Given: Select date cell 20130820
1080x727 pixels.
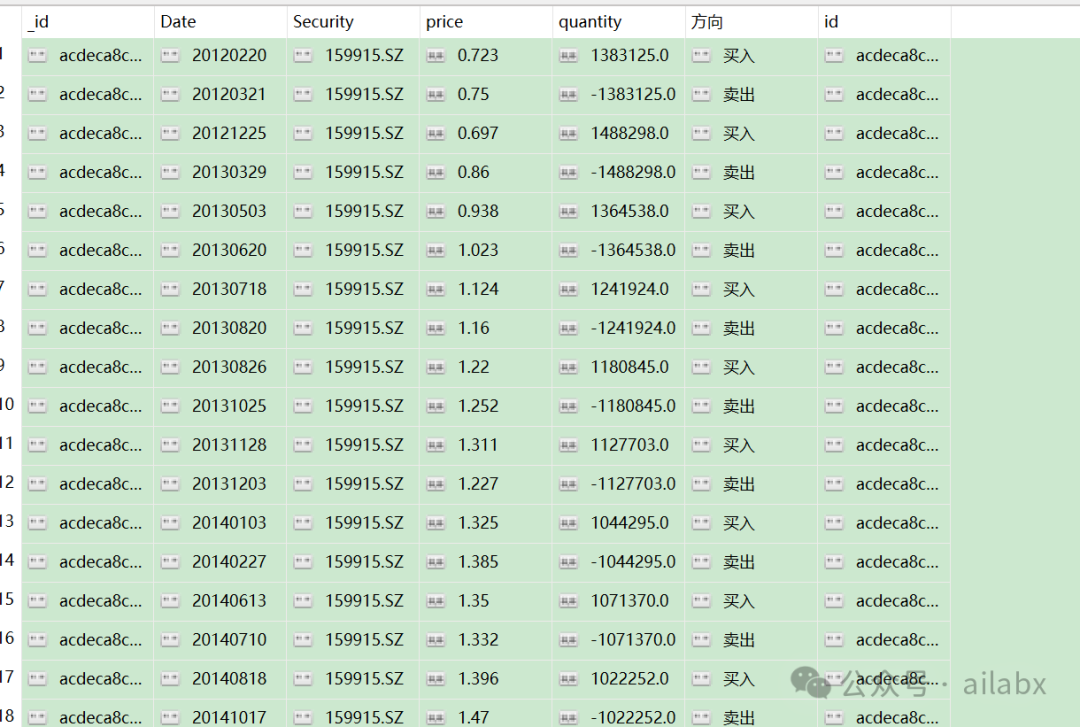Looking at the screenshot, I should pyautogui.click(x=229, y=328).
